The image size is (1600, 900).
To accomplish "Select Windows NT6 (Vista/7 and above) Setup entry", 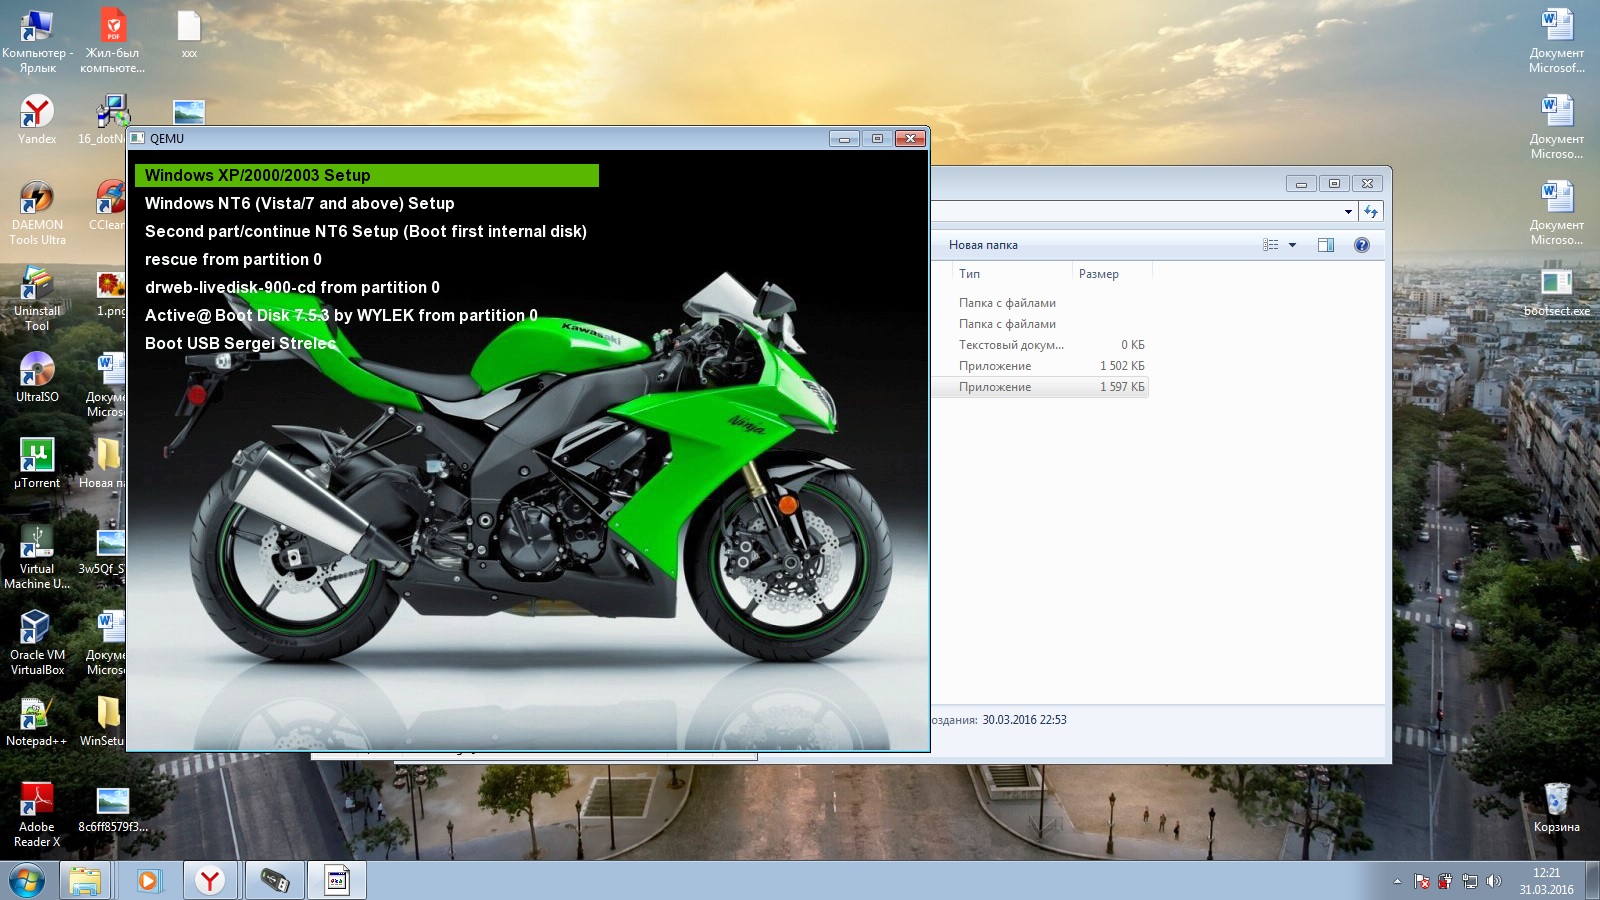I will tap(299, 203).
